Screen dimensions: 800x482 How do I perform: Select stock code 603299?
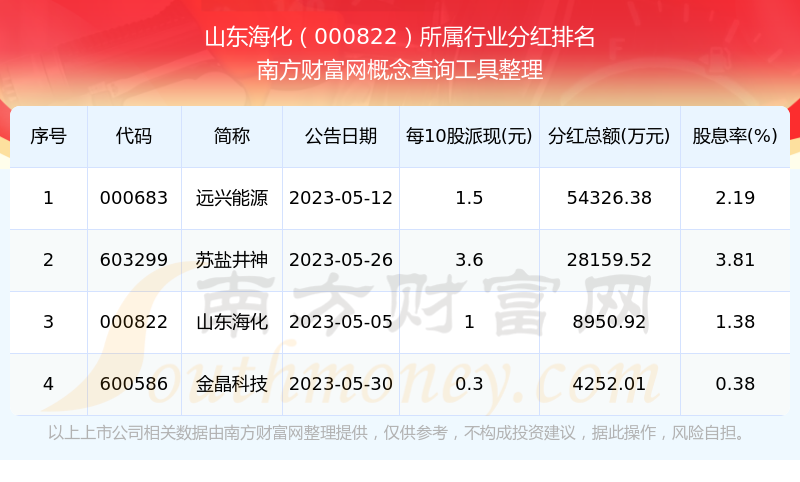pyautogui.click(x=134, y=260)
